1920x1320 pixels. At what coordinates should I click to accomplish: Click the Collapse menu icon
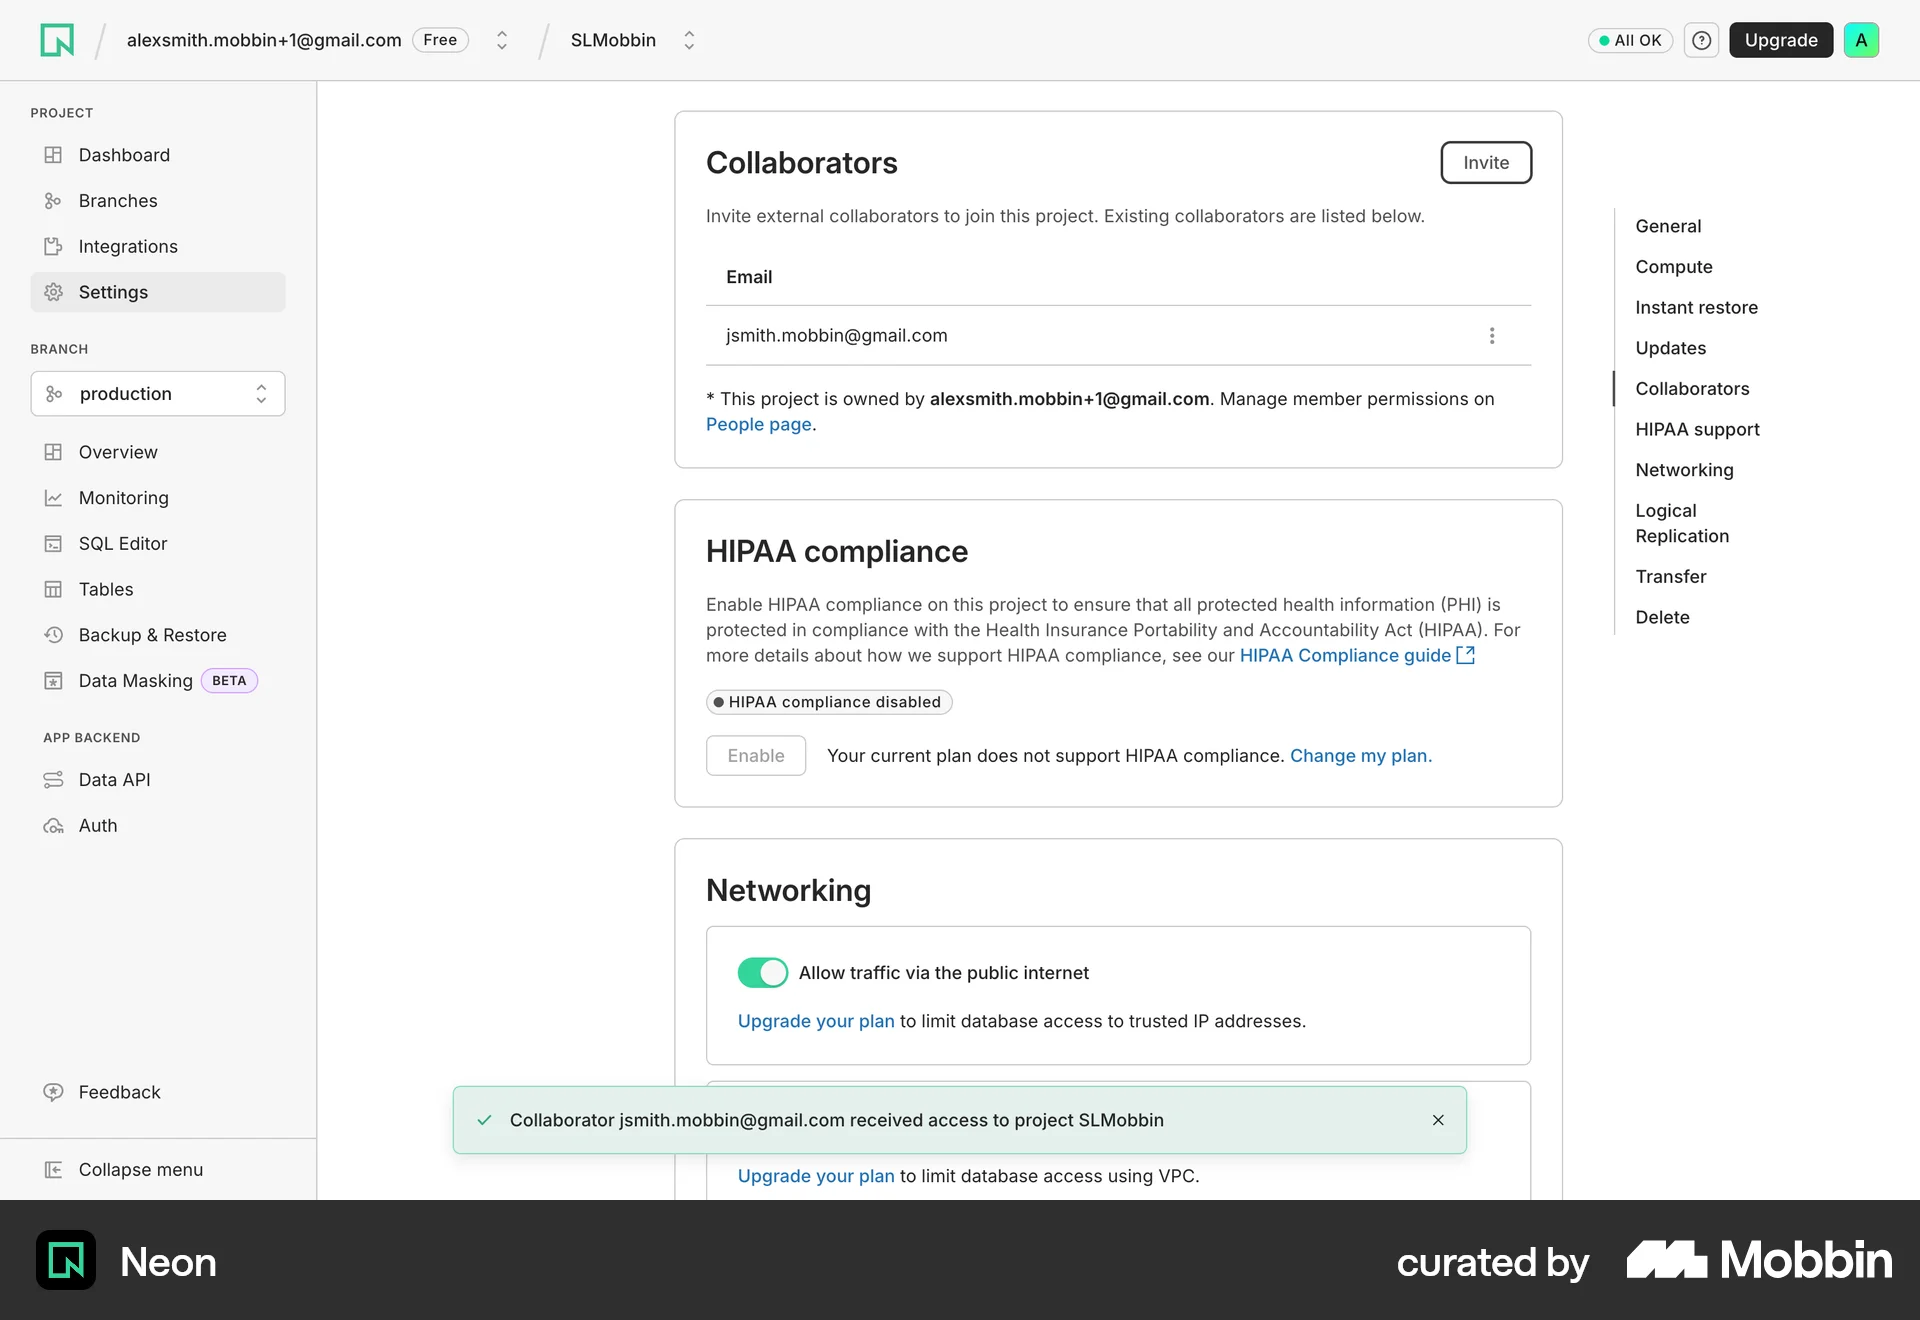[53, 1170]
